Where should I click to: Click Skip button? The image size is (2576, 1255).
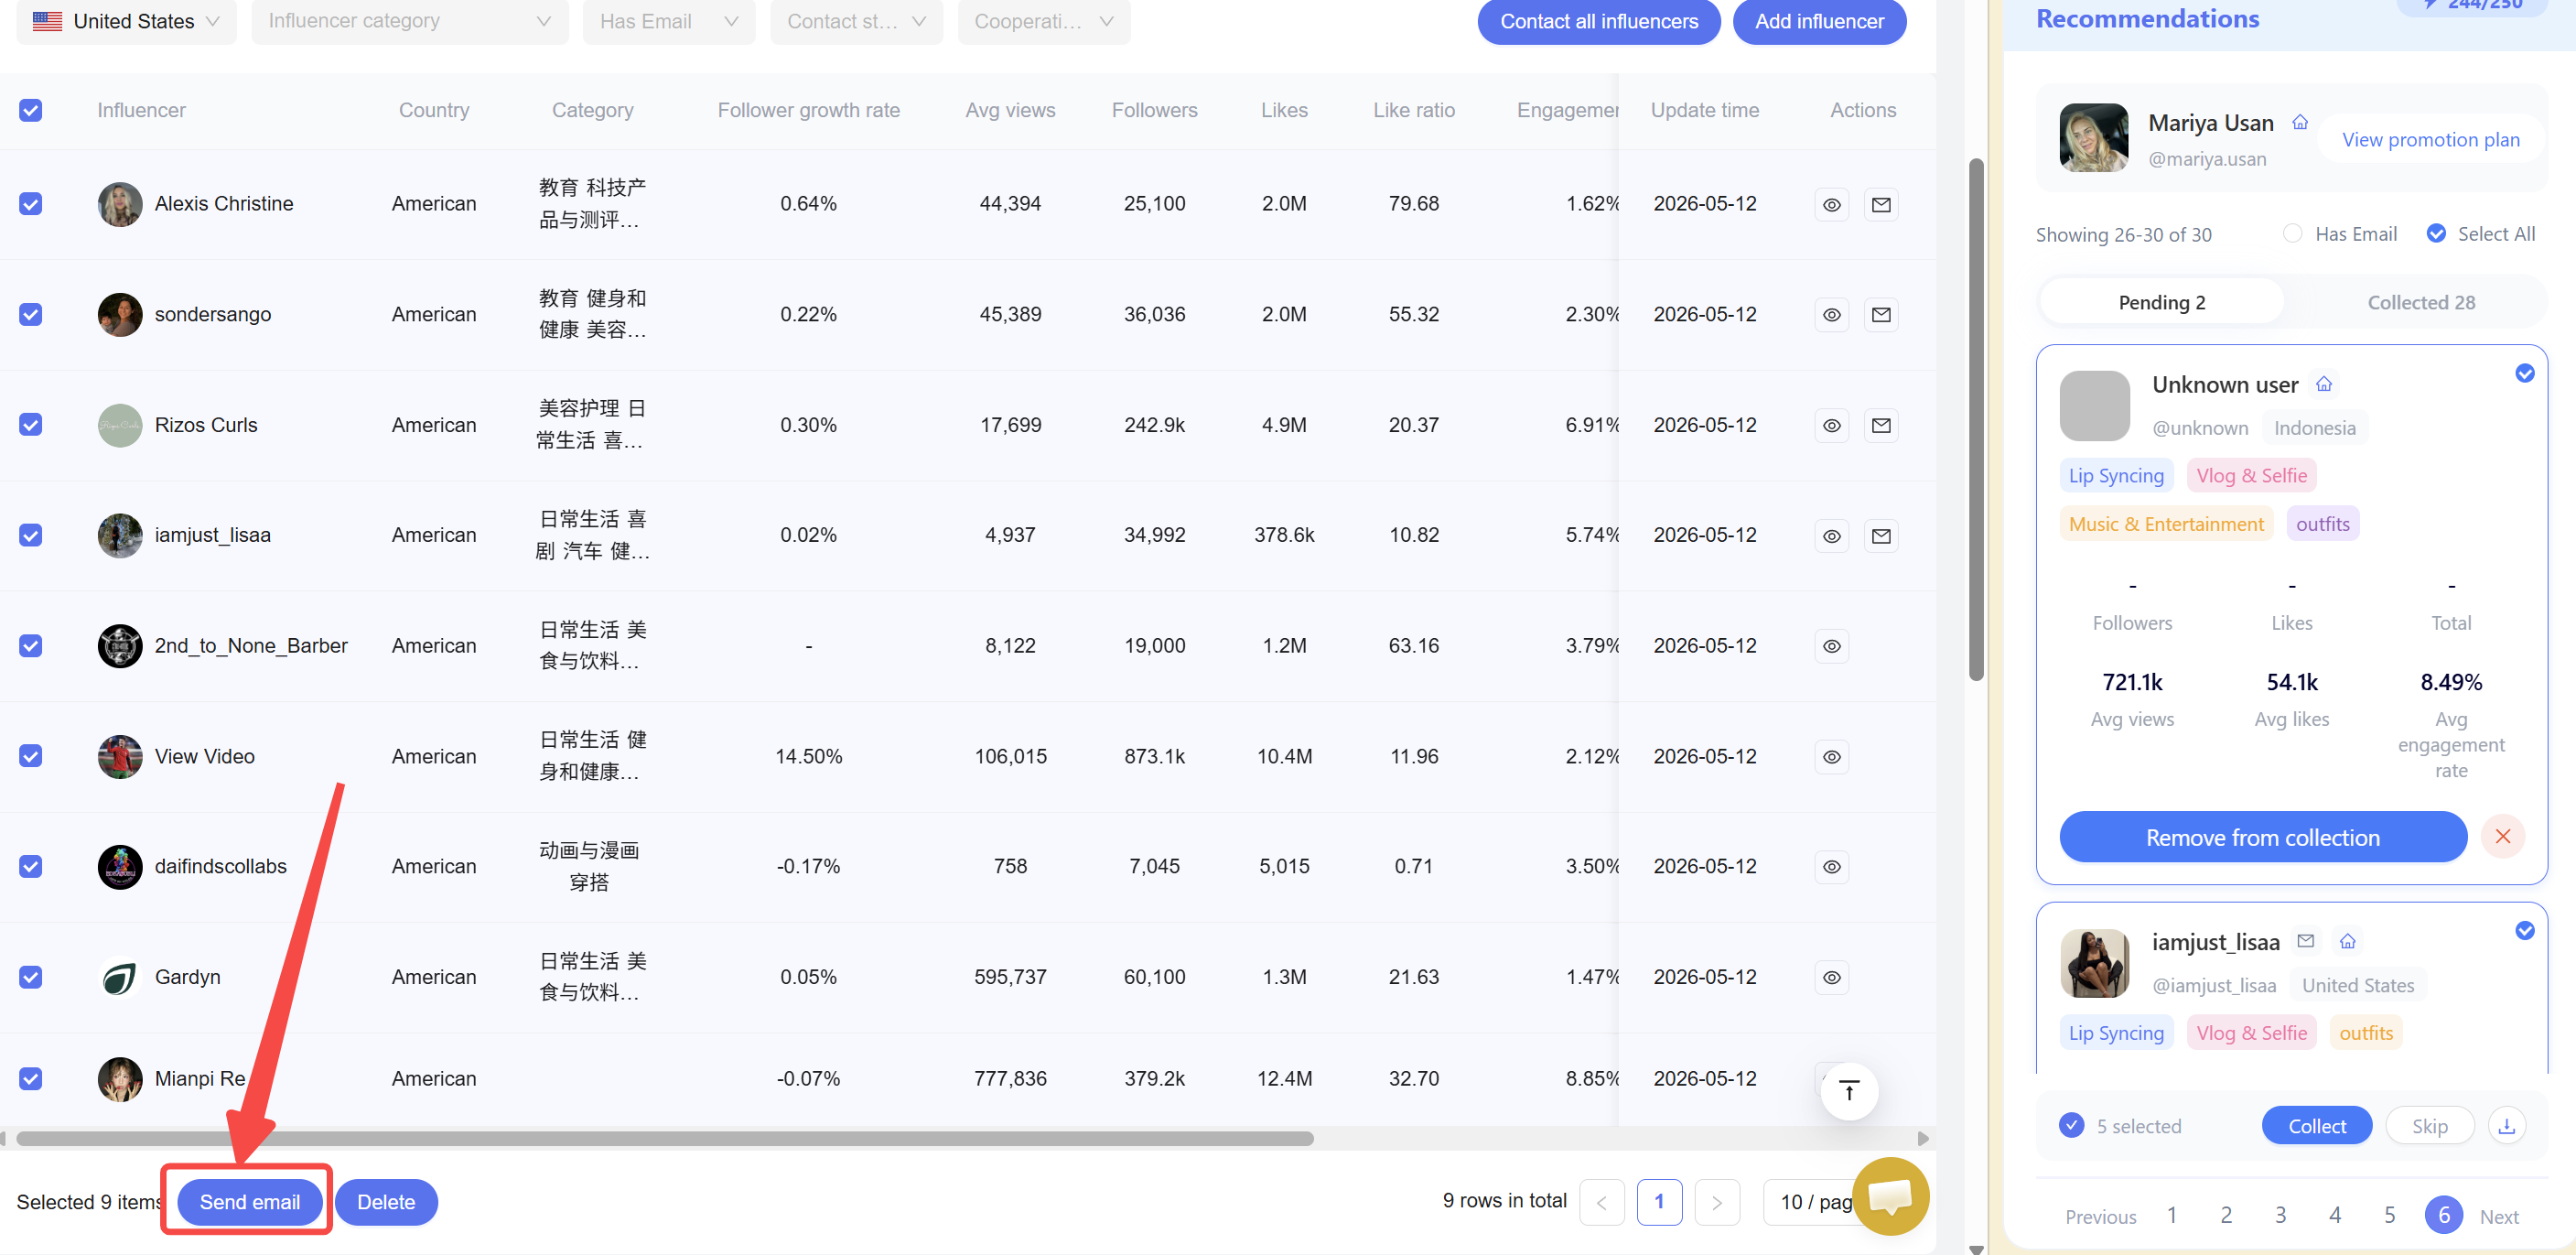(x=2430, y=1126)
